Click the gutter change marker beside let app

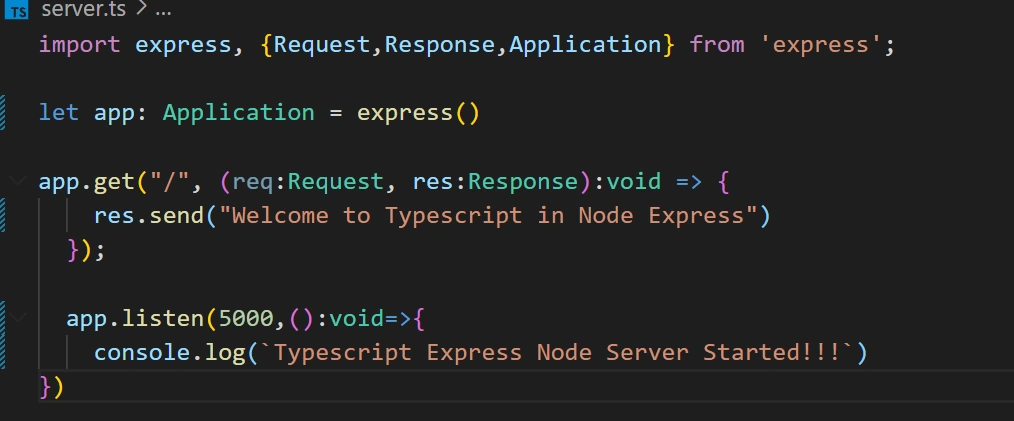(x=3, y=113)
